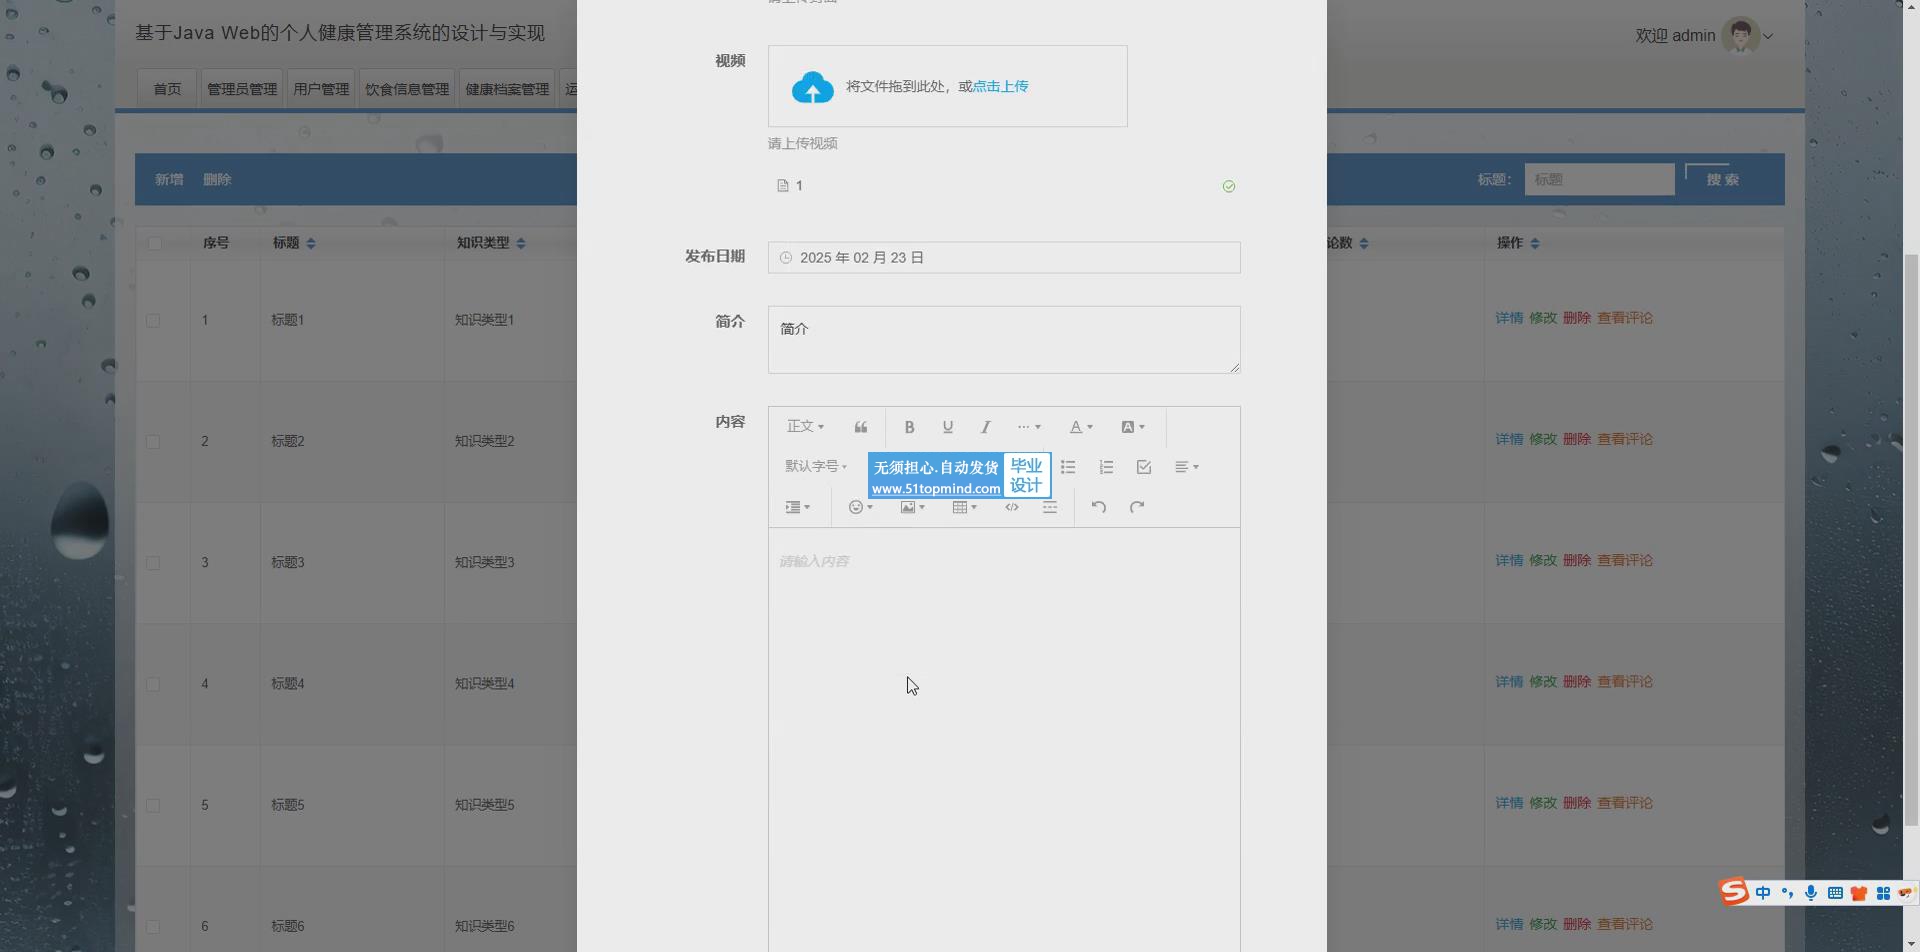Insert a to-do checklist item

[x=1144, y=467]
